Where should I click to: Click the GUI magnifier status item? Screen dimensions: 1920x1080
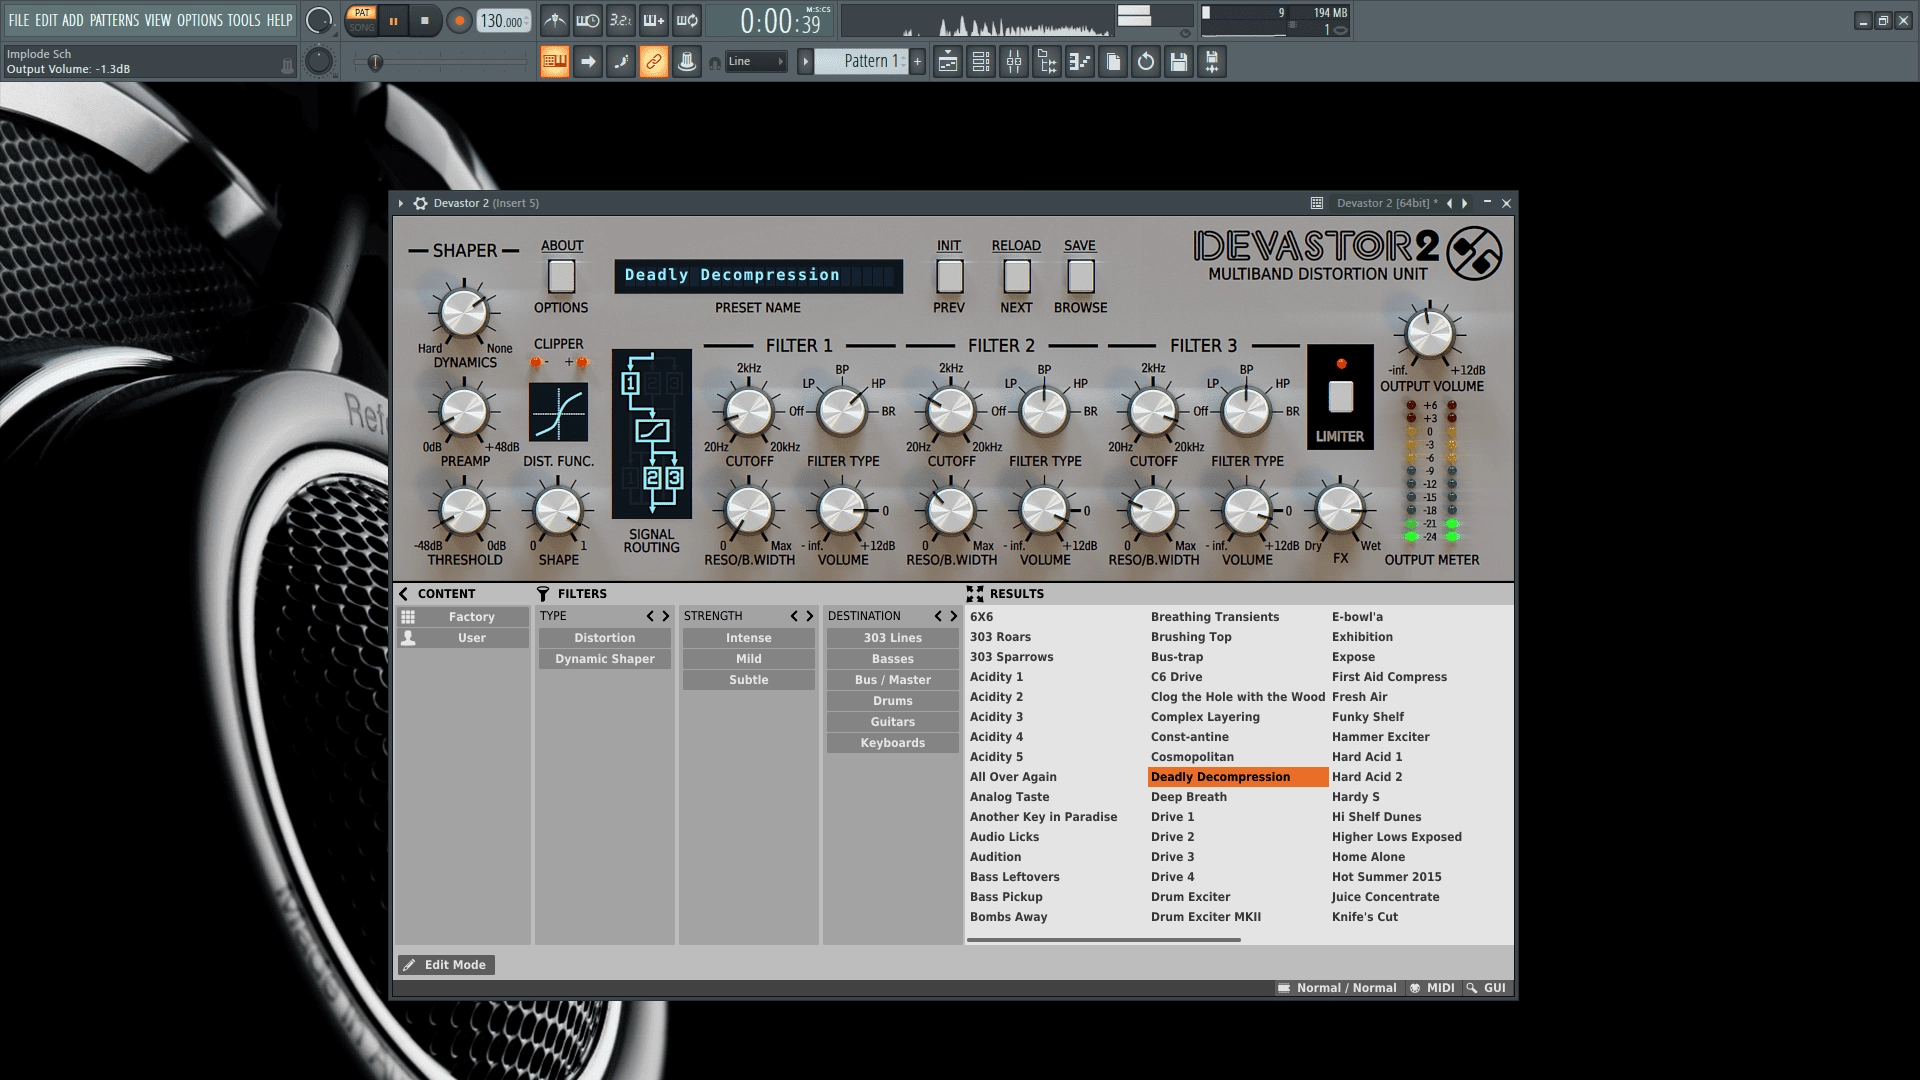point(1486,988)
